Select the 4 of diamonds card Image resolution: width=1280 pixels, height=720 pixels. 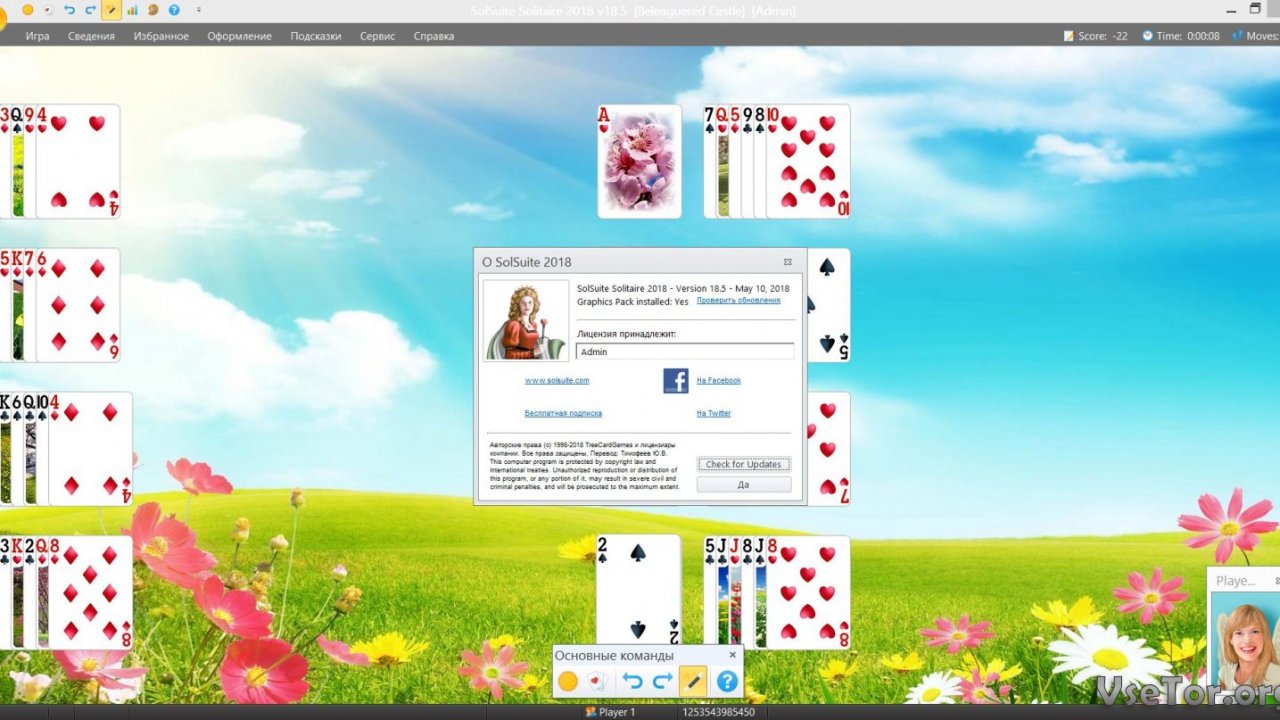91,449
